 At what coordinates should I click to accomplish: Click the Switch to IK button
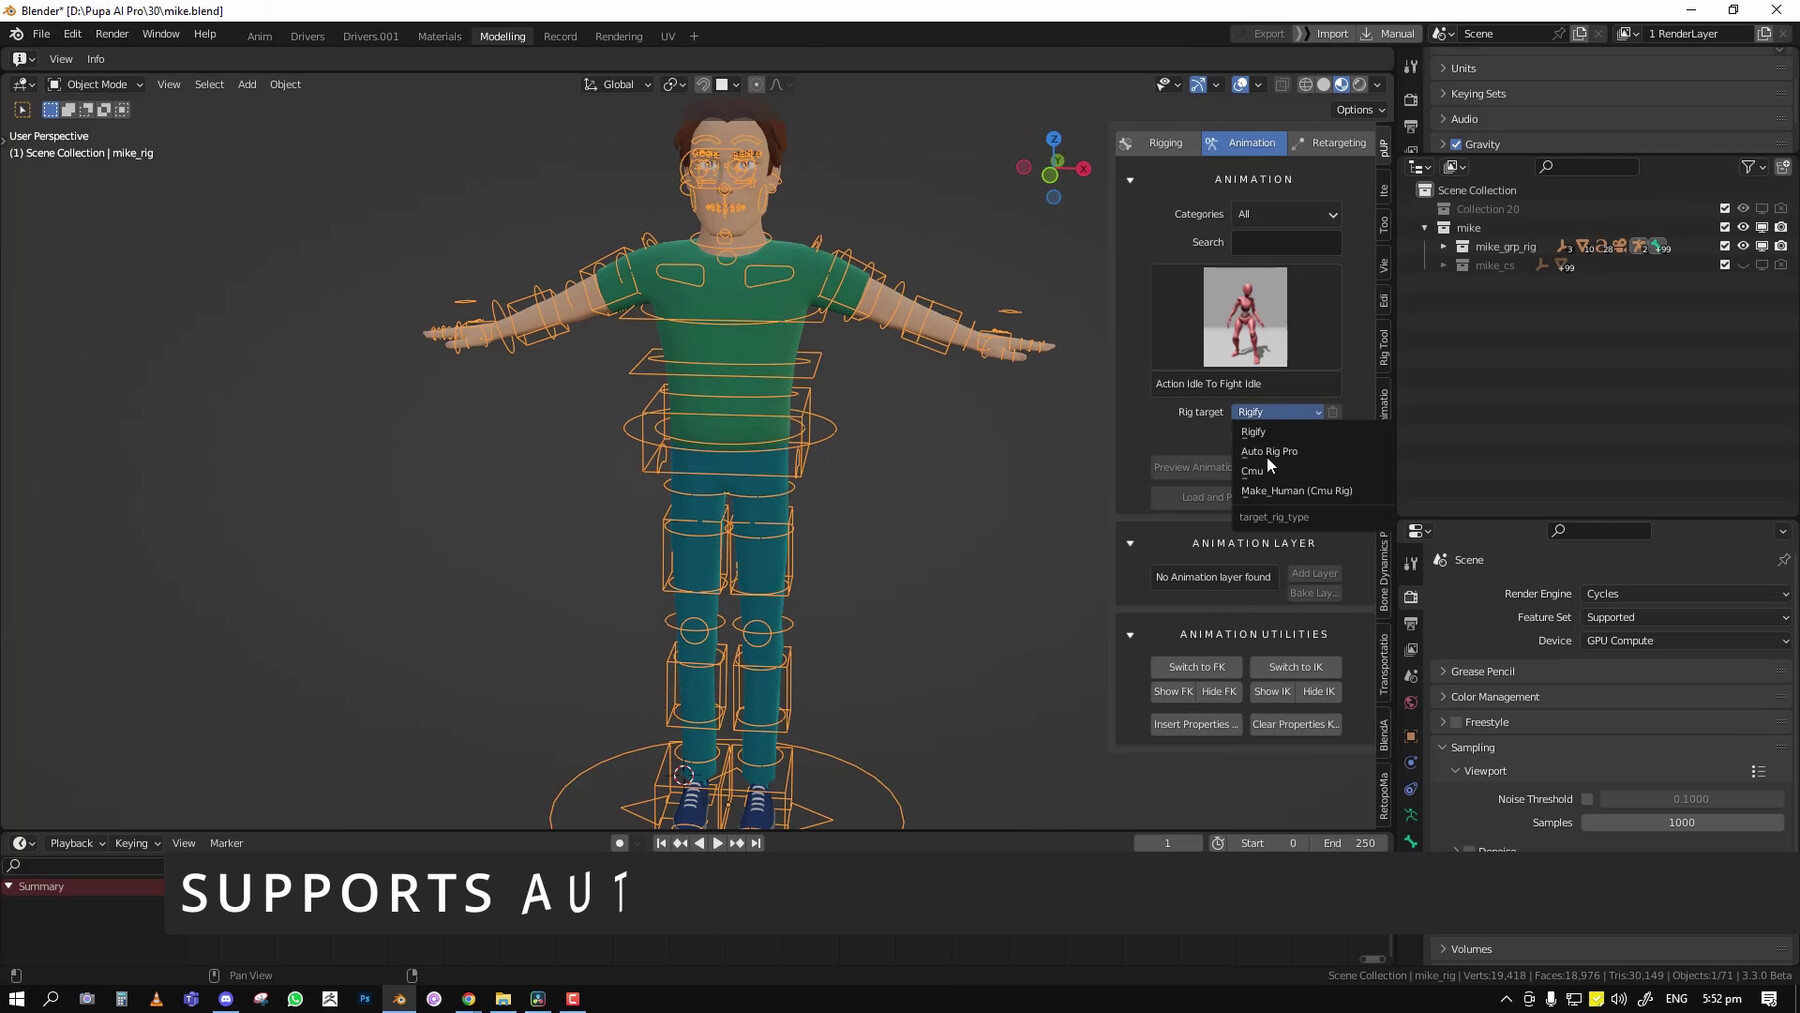[x=1295, y=667]
